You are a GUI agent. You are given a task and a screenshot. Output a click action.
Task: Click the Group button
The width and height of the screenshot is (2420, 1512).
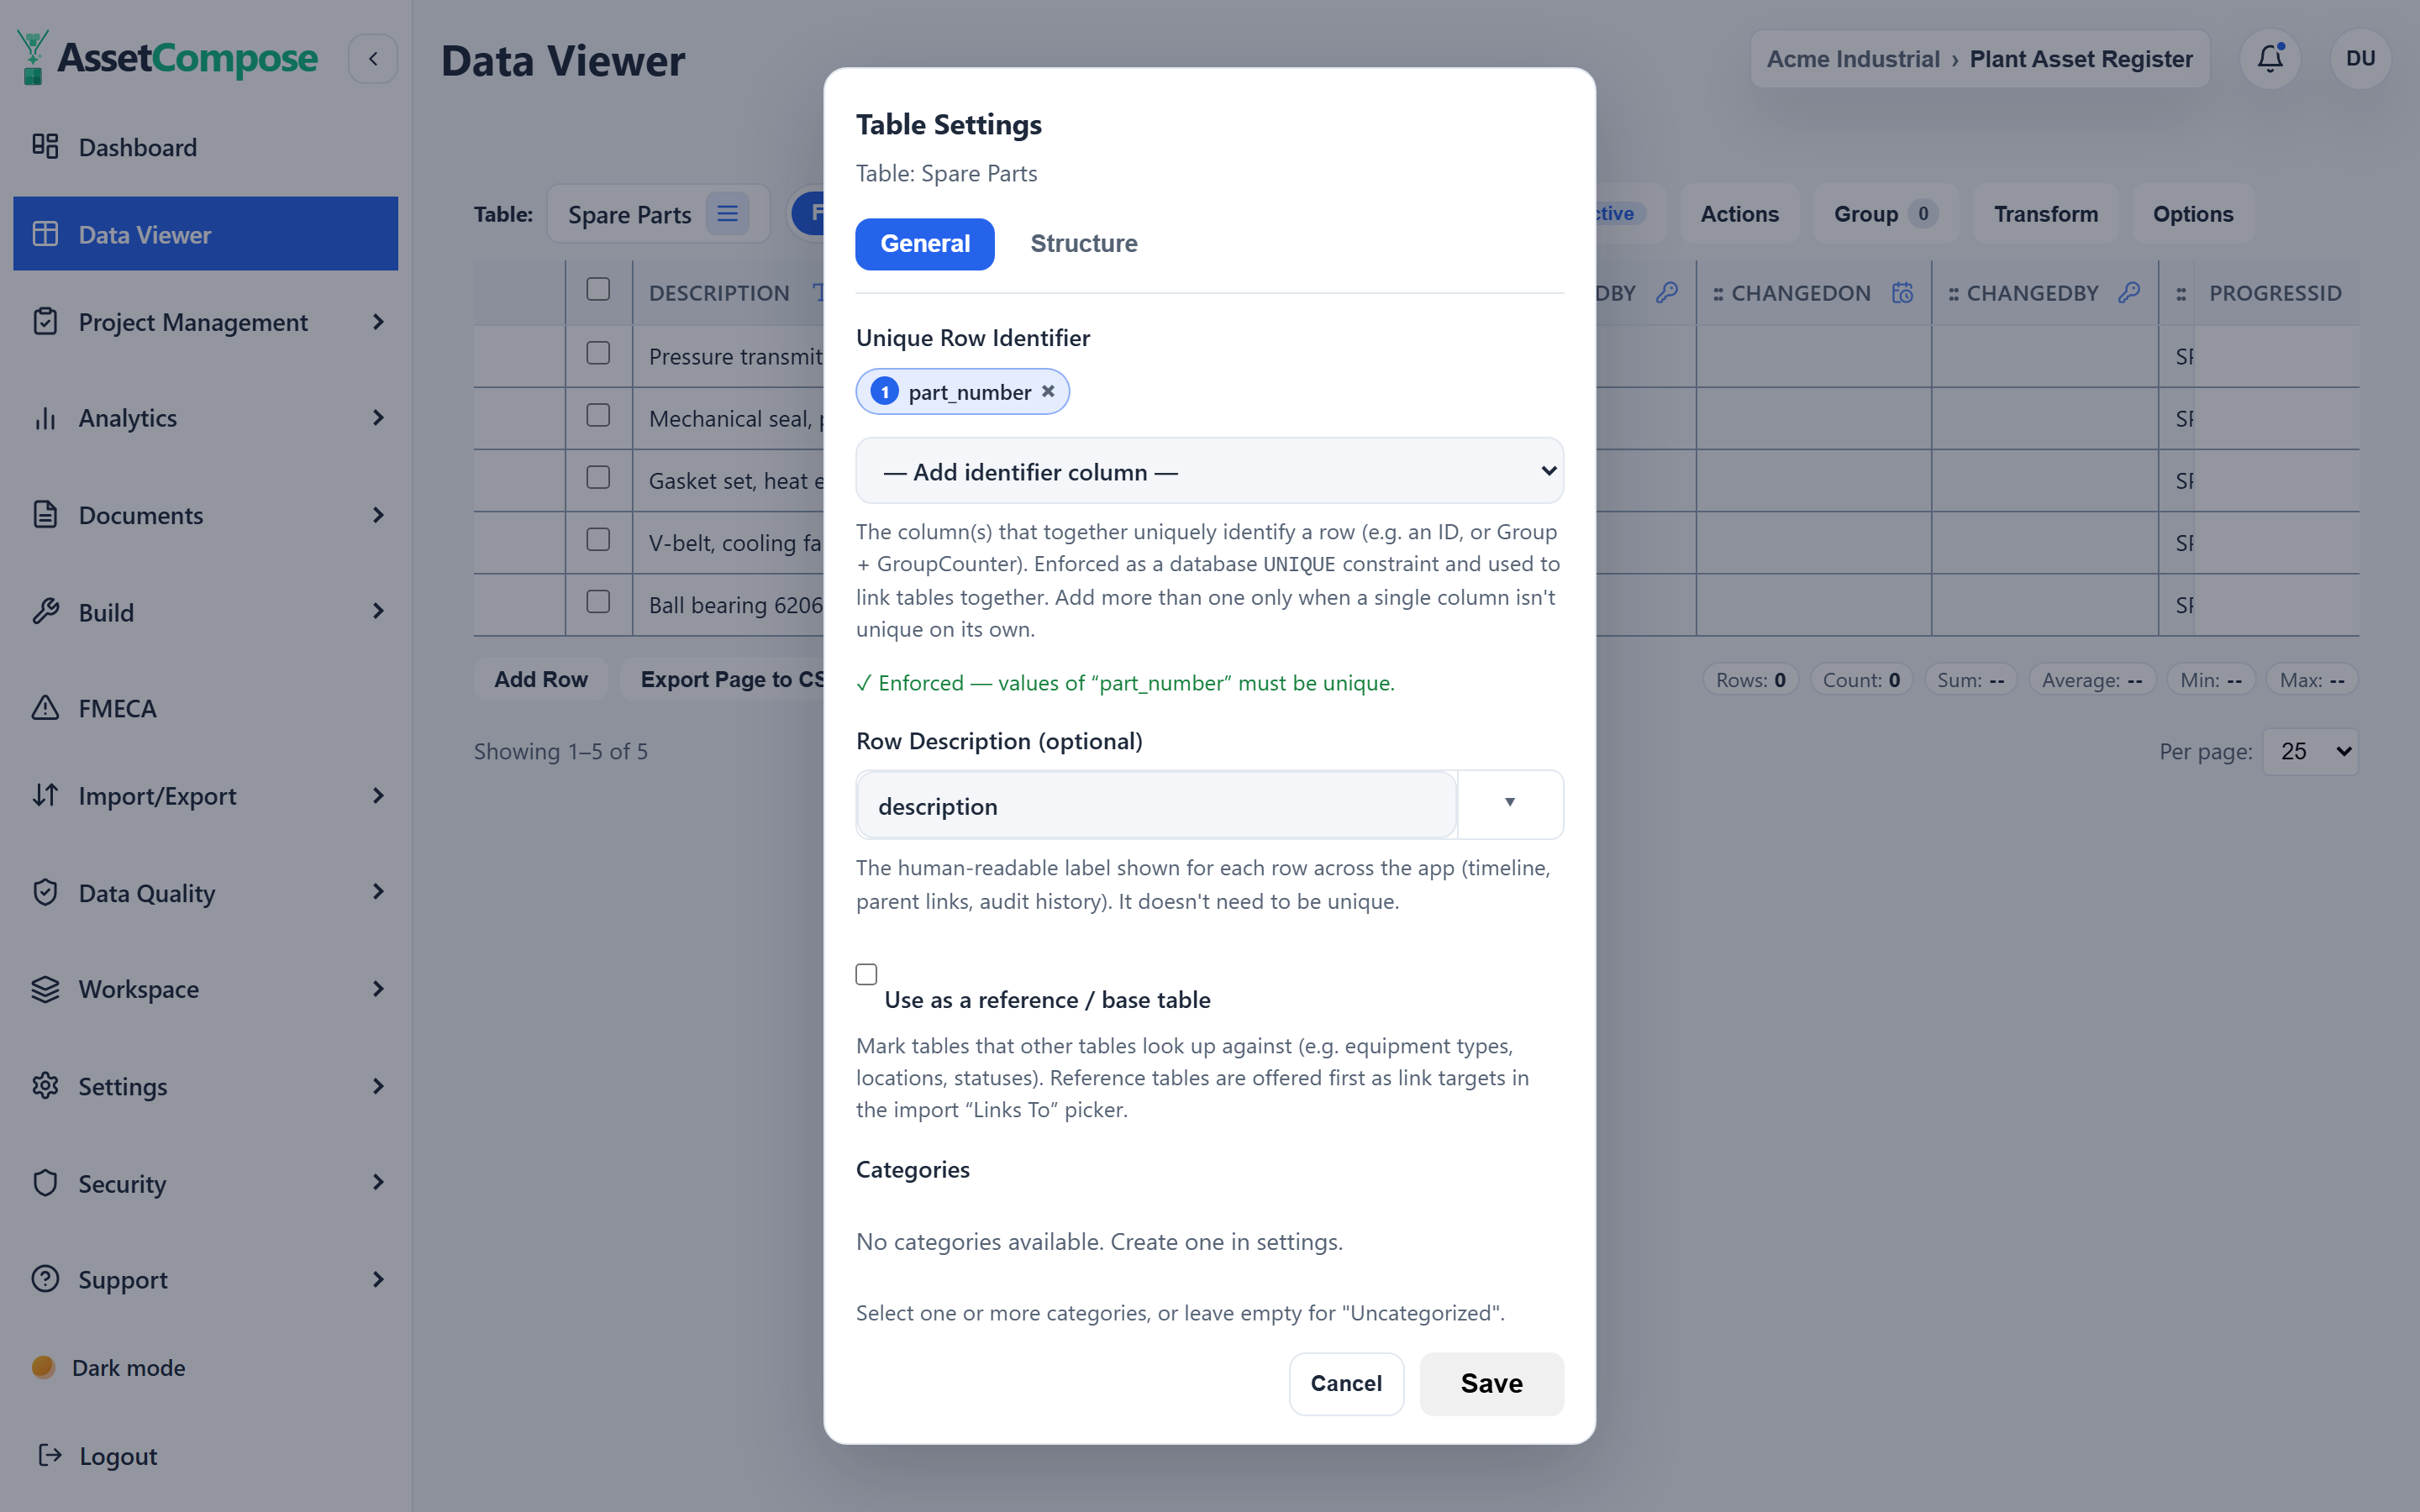coord(1884,214)
